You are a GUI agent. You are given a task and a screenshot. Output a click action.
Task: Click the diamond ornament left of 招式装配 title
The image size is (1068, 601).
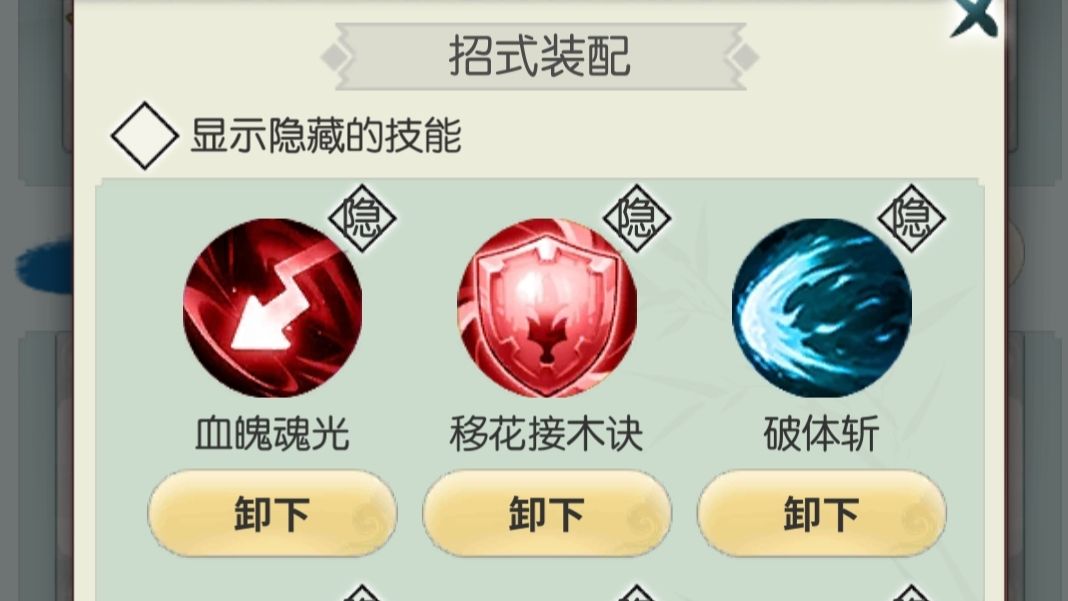(335, 57)
